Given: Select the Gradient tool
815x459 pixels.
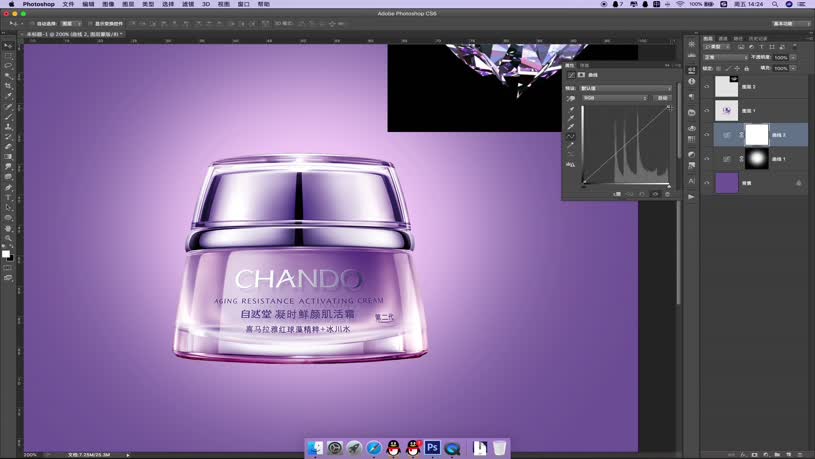Looking at the screenshot, I should tap(8, 157).
